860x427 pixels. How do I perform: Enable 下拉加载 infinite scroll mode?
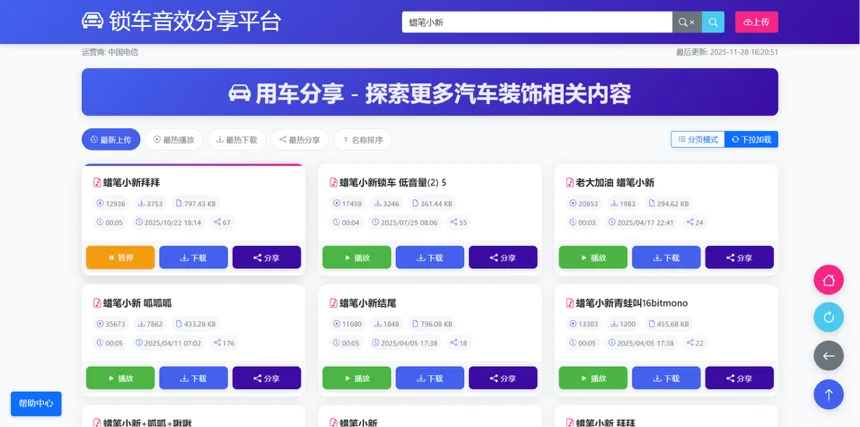pos(751,140)
